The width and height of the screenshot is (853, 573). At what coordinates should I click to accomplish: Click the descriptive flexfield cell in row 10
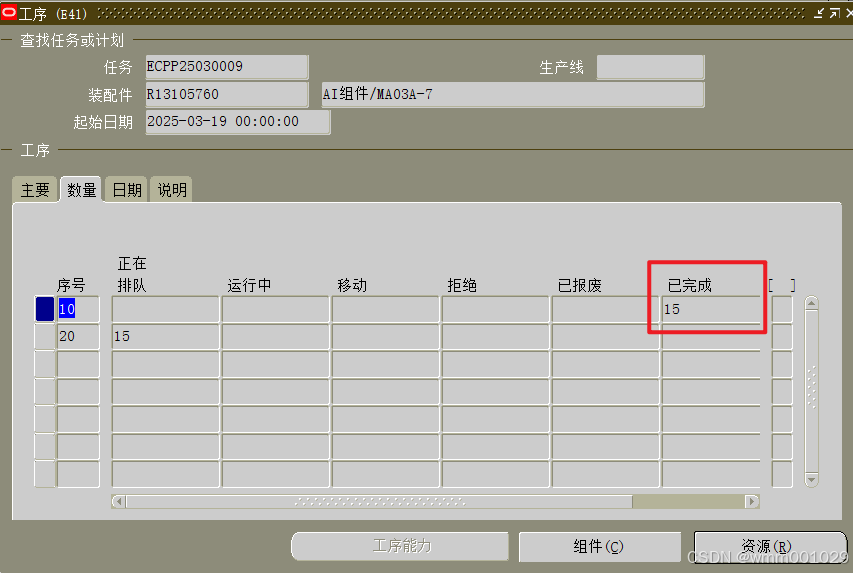coord(782,309)
